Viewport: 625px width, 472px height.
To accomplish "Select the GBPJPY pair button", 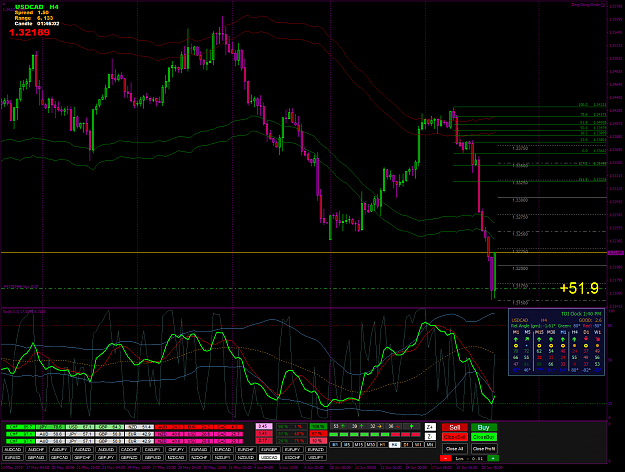I will [106, 458].
